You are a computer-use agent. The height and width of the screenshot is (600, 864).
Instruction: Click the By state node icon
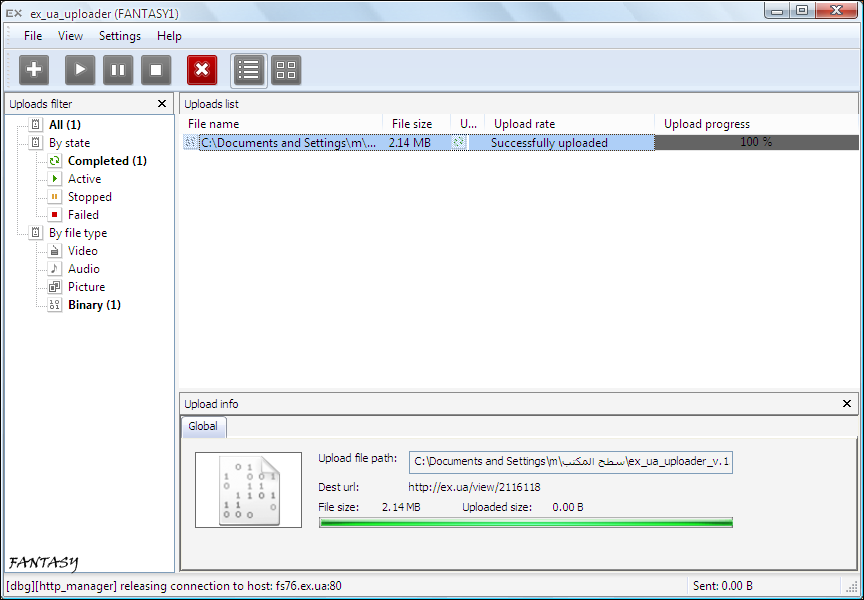coord(36,143)
